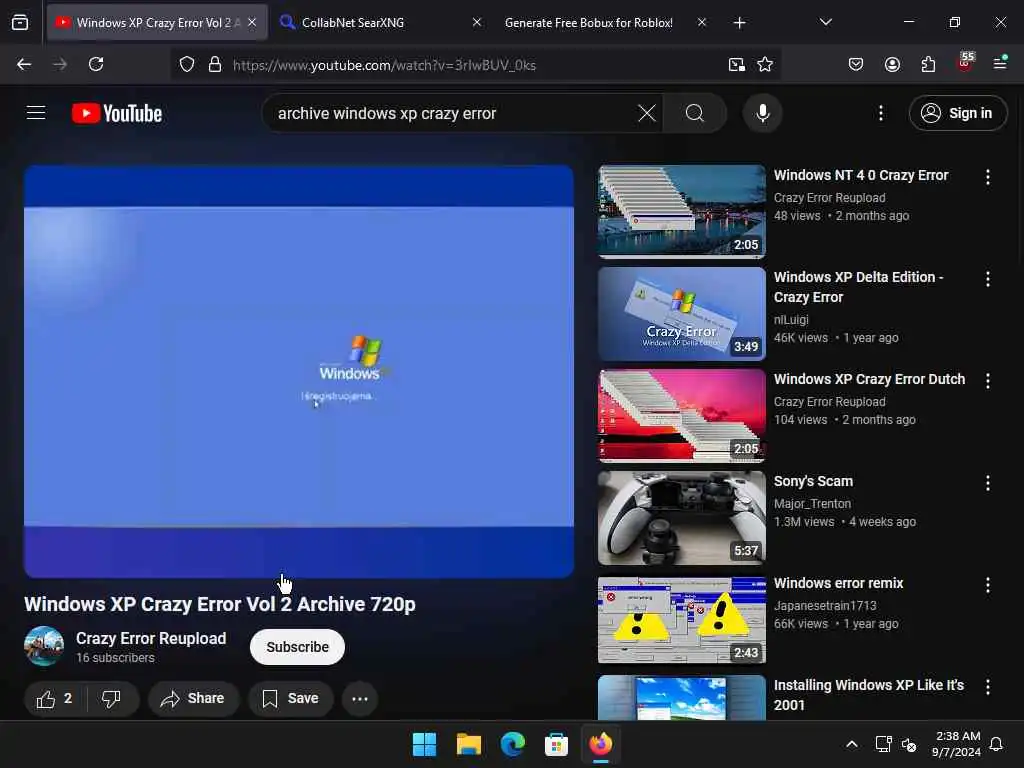Click the video player area

click(x=299, y=371)
